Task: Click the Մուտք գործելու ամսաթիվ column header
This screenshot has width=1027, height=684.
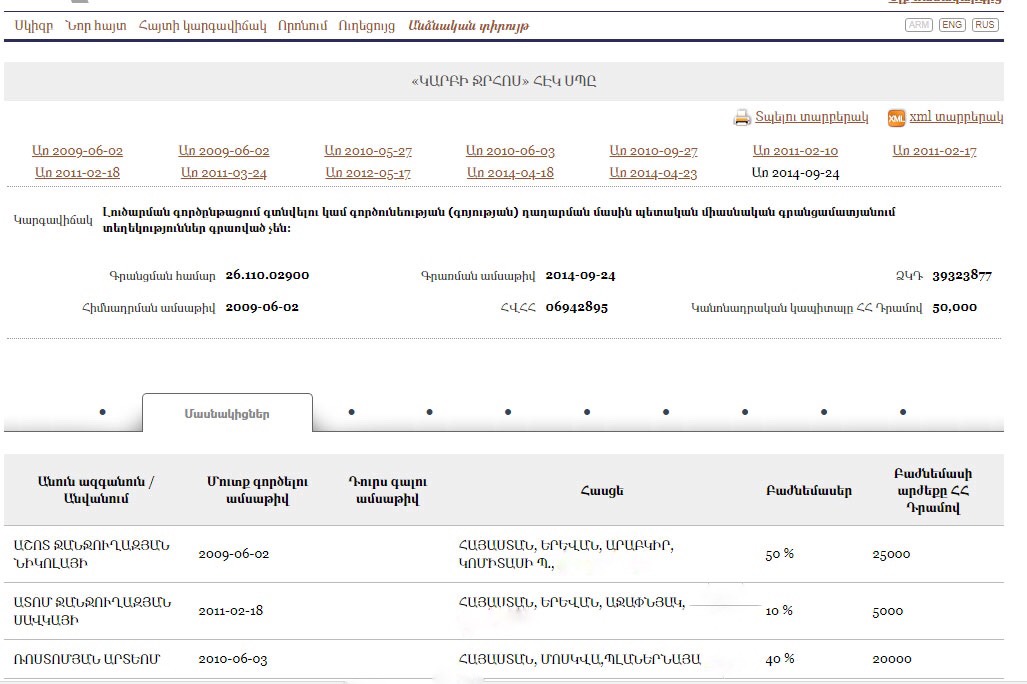Action: coord(257,490)
